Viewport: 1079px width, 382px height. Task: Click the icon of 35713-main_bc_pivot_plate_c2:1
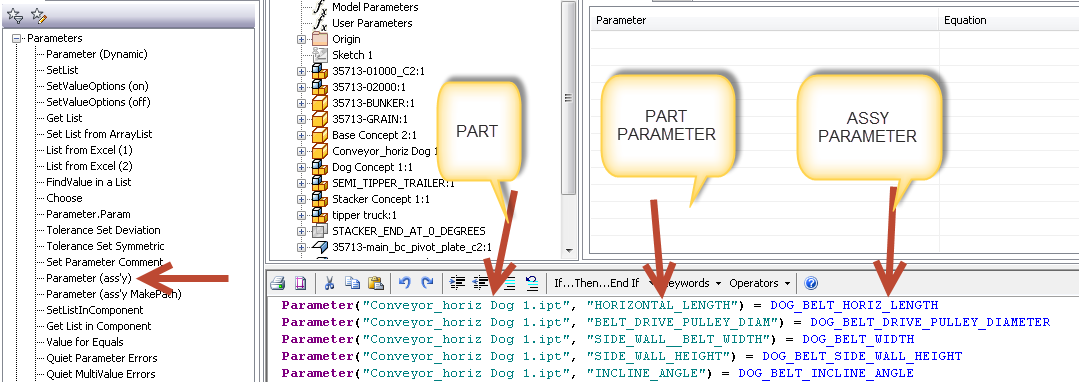pyautogui.click(x=319, y=247)
